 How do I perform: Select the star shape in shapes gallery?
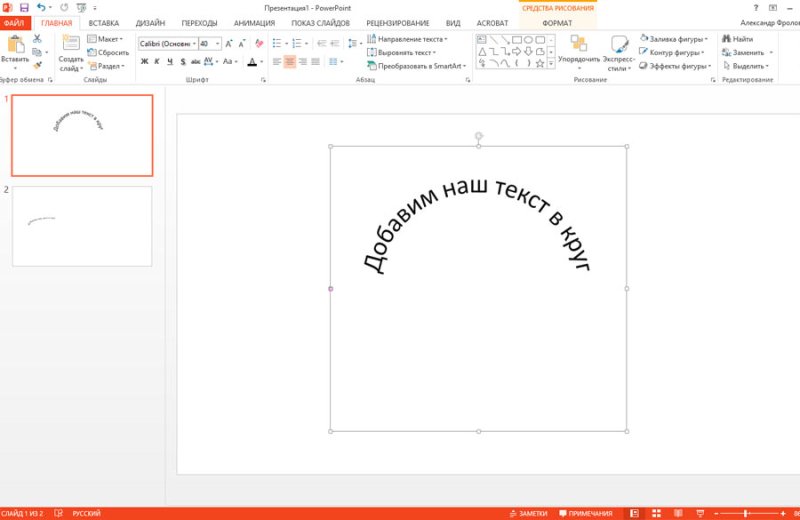(x=540, y=62)
